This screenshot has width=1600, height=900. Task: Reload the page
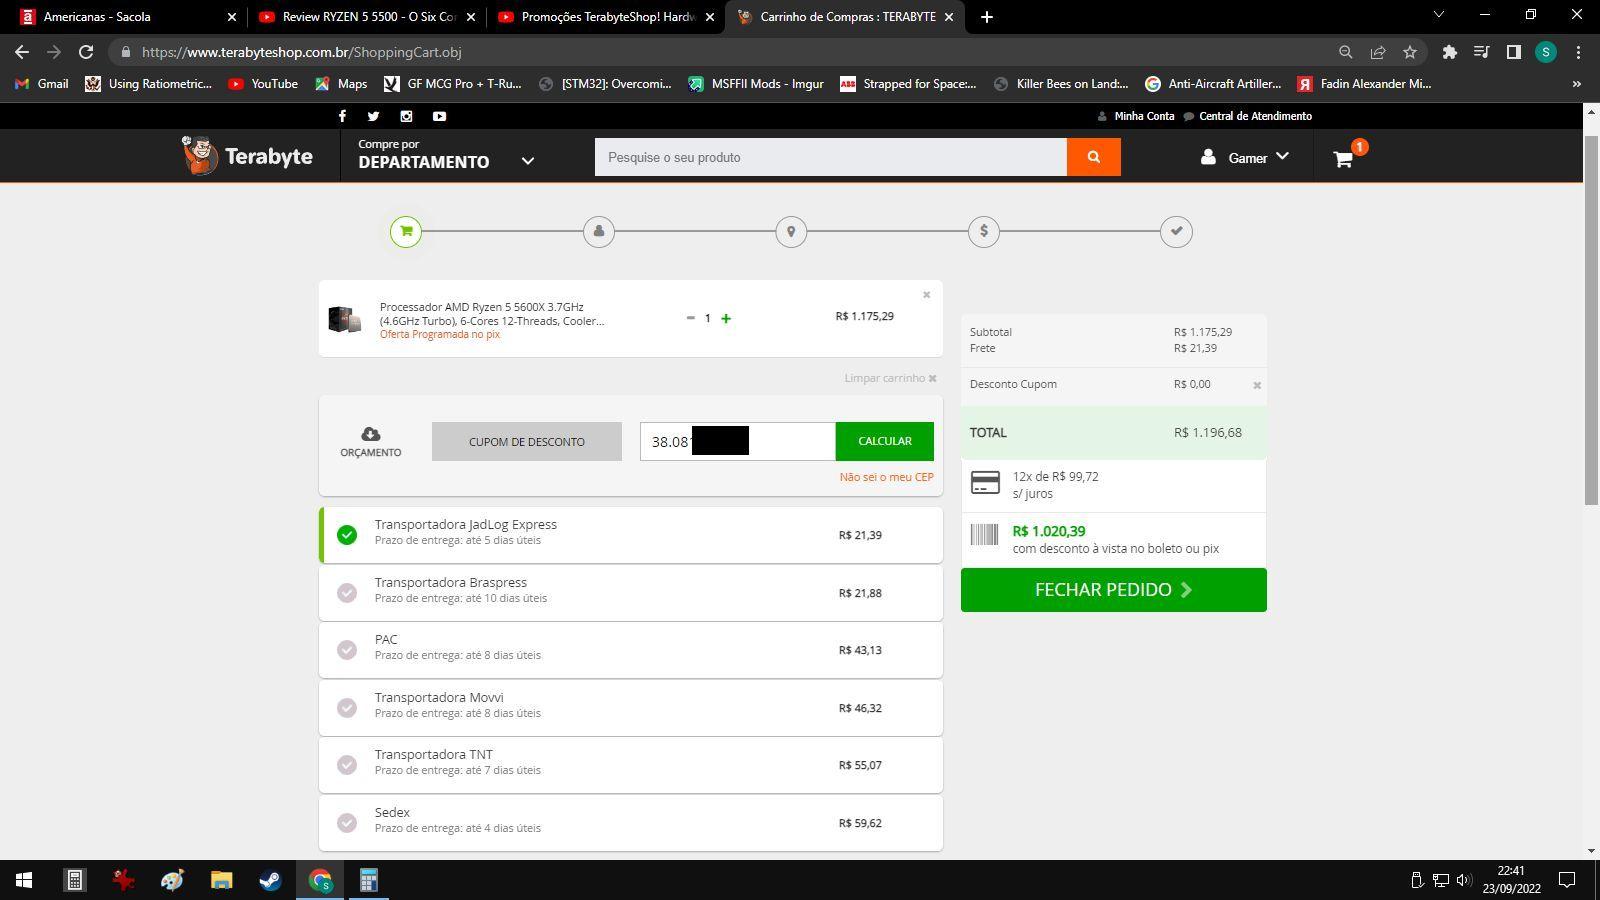[x=86, y=52]
